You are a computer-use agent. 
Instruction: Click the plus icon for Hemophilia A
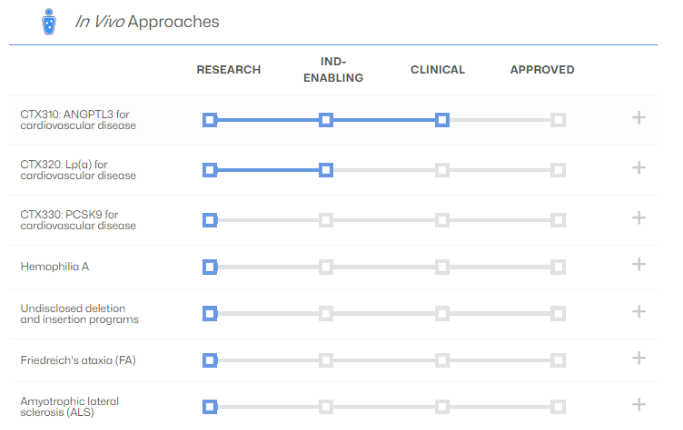(639, 264)
